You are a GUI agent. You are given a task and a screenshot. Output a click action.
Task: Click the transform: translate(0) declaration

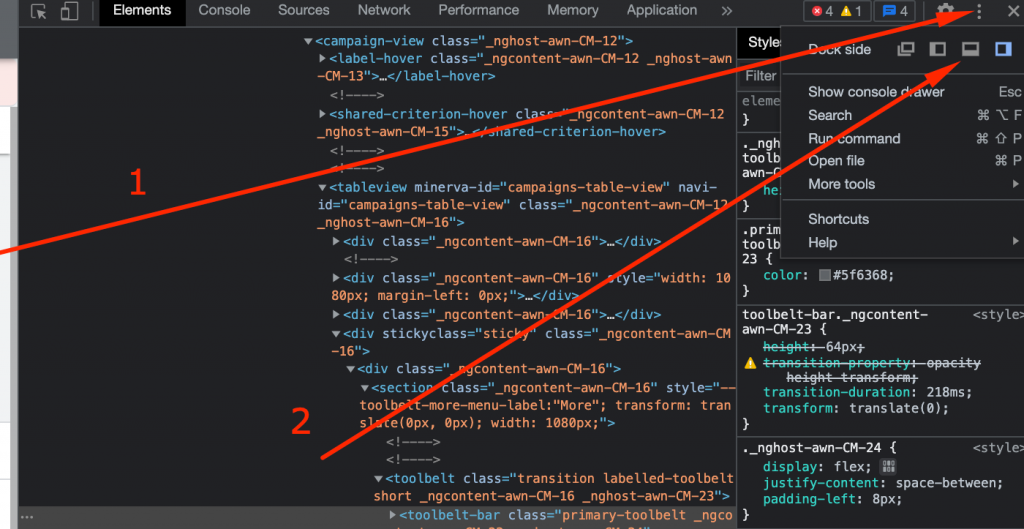(x=856, y=408)
